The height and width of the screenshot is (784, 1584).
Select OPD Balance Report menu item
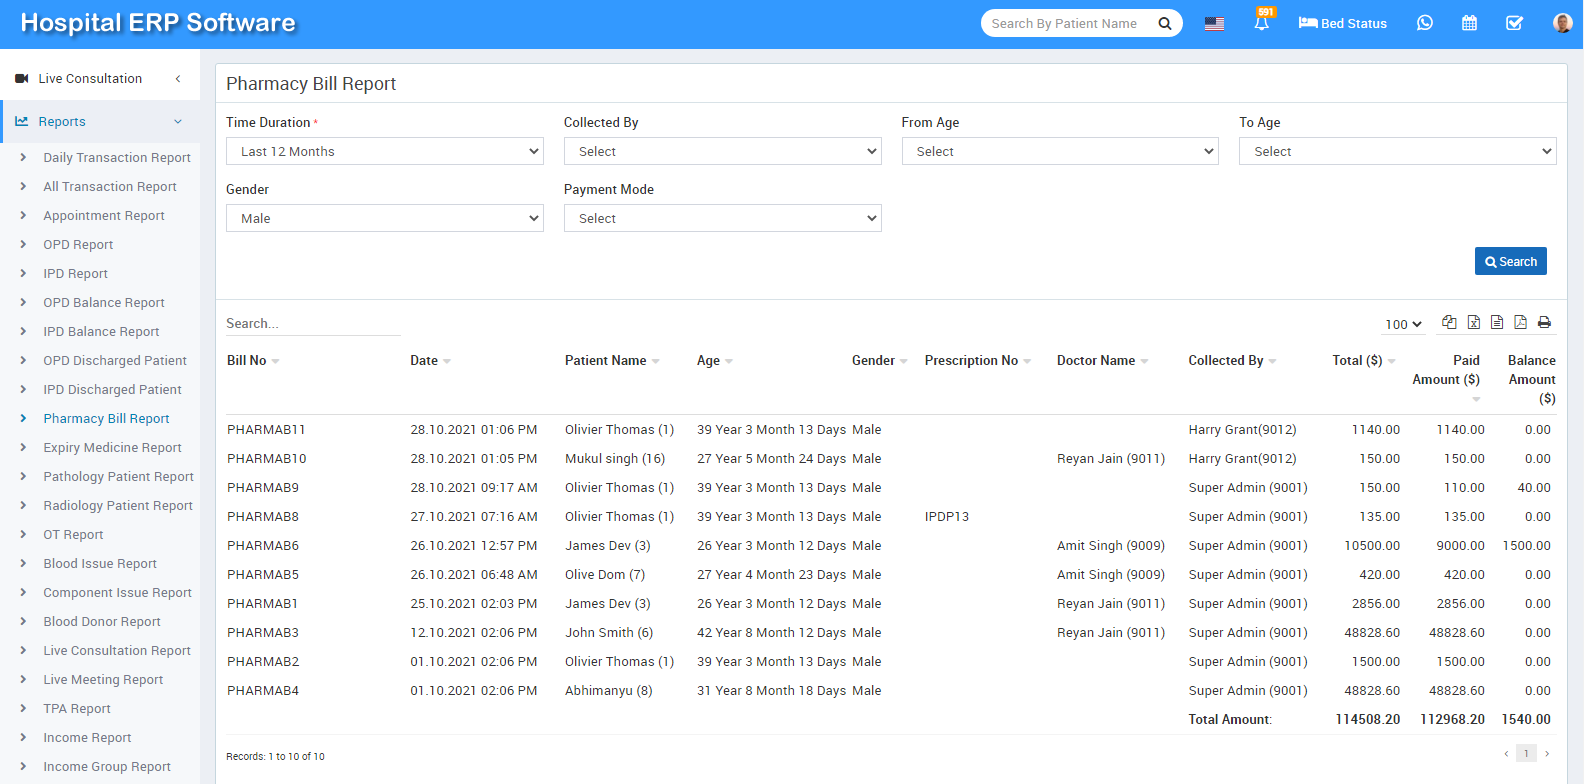click(x=104, y=302)
